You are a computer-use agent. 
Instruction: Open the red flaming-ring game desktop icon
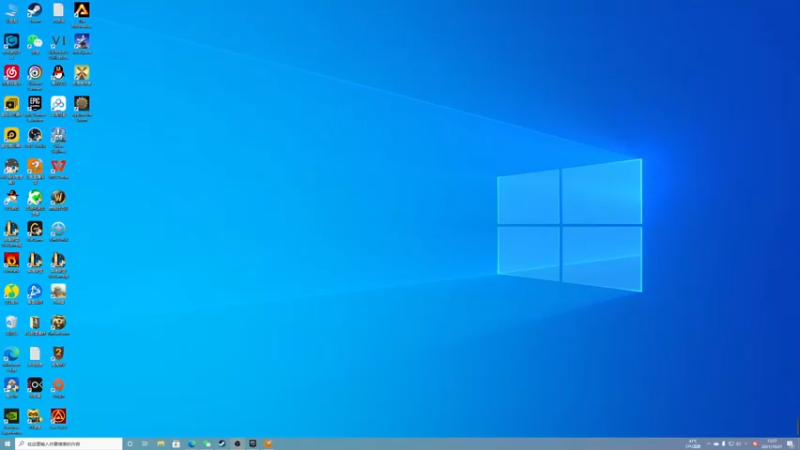click(11, 262)
